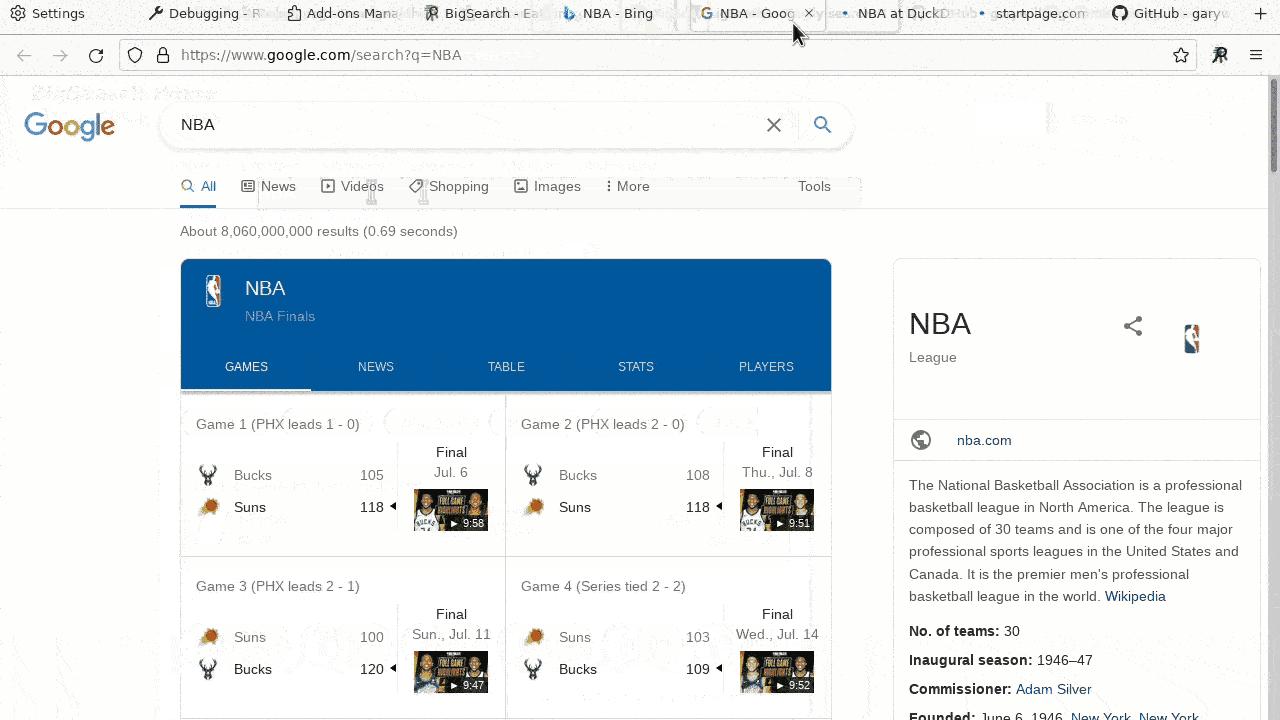Click Suns logo in Game 1
Screen dimensions: 1280x720
(209, 507)
